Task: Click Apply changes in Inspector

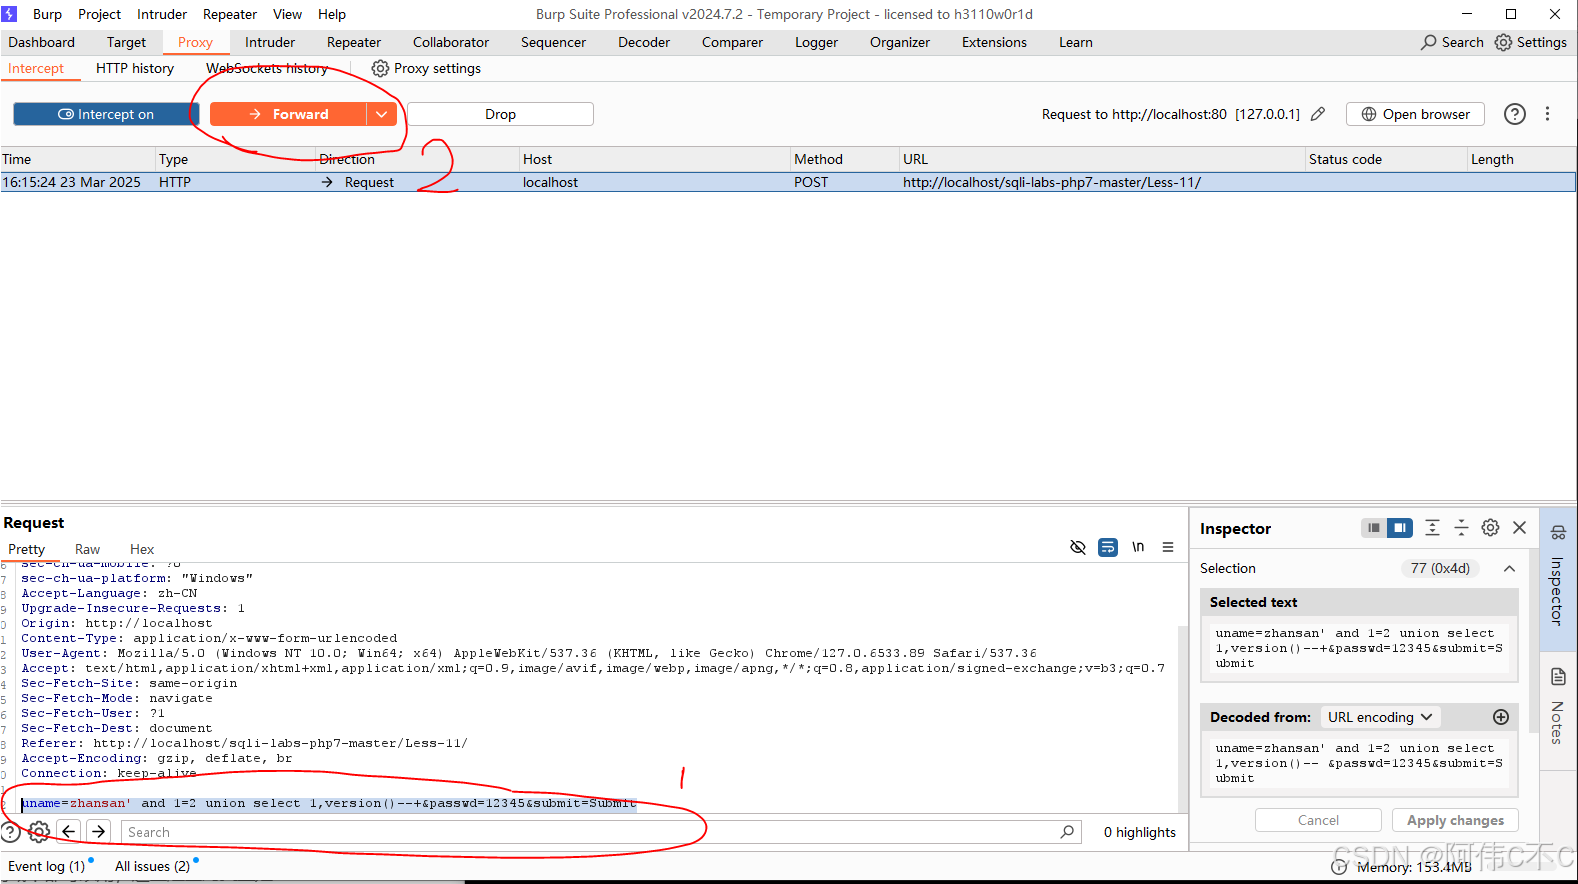Action: (1455, 820)
